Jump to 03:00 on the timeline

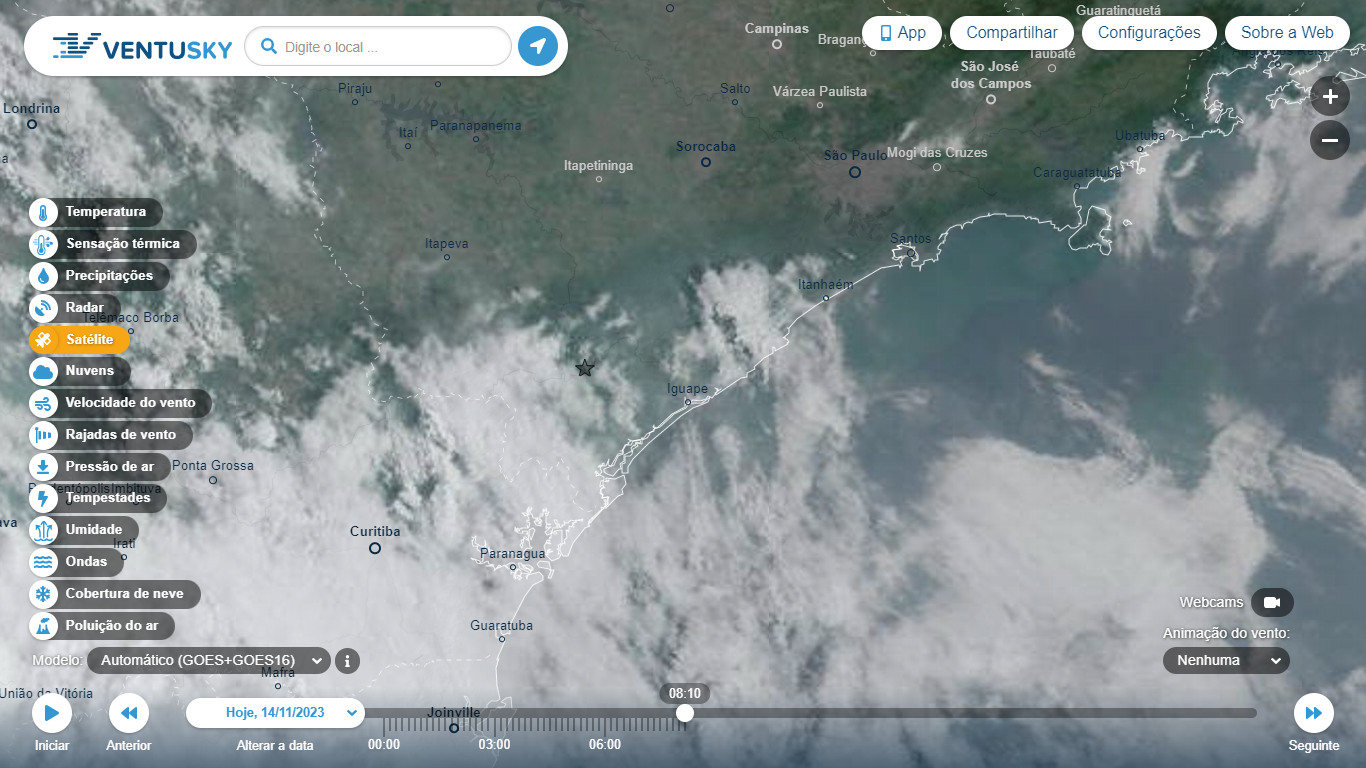pyautogui.click(x=494, y=744)
